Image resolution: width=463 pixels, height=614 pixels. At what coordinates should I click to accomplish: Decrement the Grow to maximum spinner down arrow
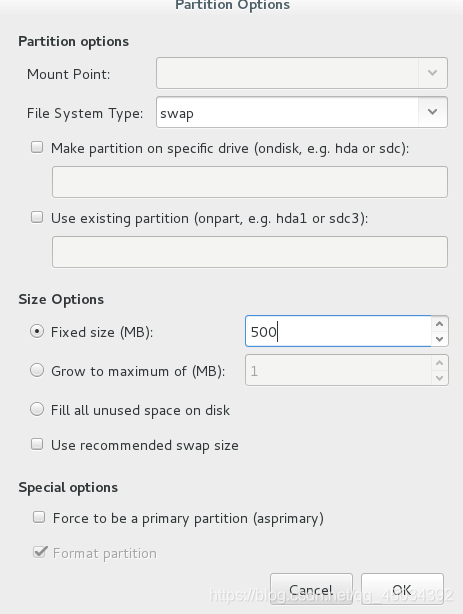pyautogui.click(x=439, y=378)
